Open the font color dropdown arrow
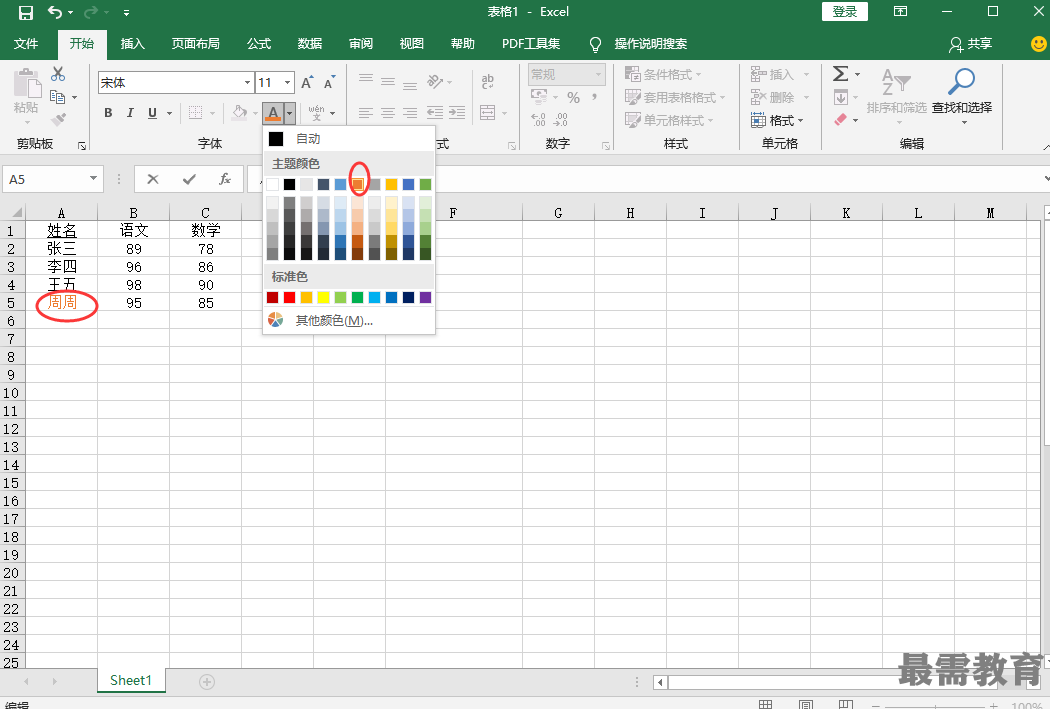 [x=289, y=113]
